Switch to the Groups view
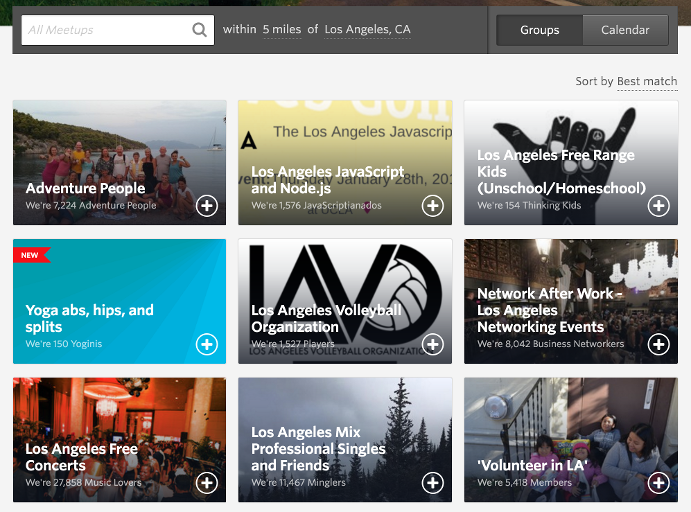The height and width of the screenshot is (512, 691). 539,30
